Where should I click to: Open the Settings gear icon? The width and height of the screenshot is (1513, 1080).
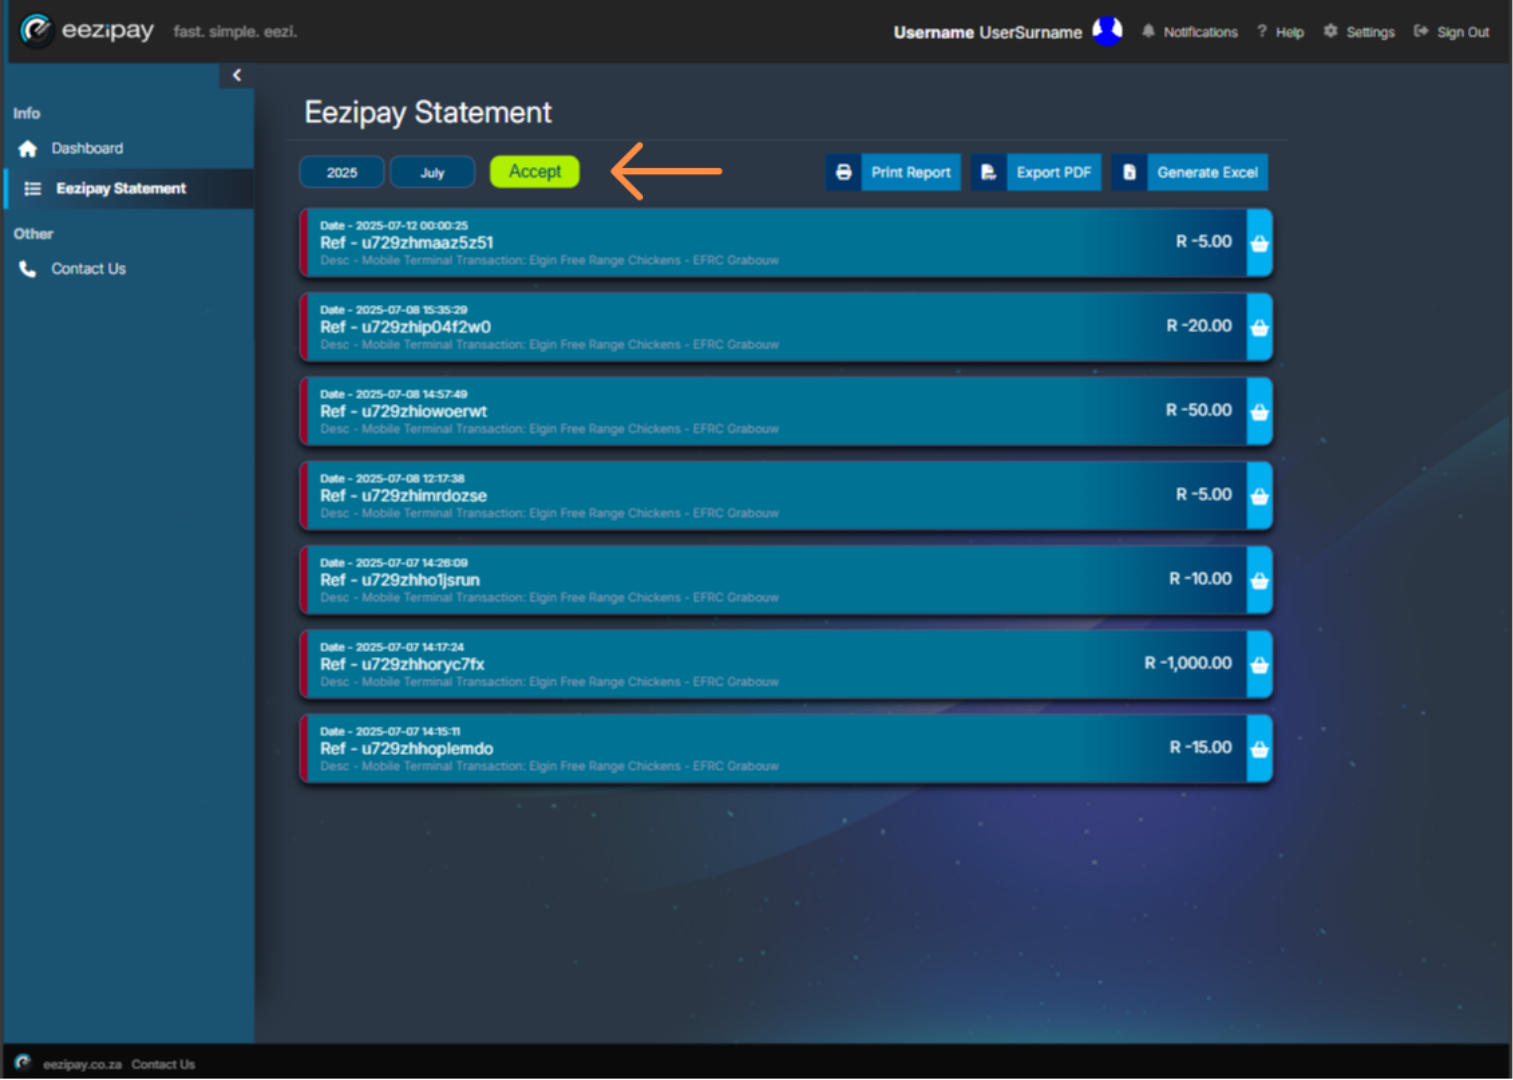coord(1330,31)
